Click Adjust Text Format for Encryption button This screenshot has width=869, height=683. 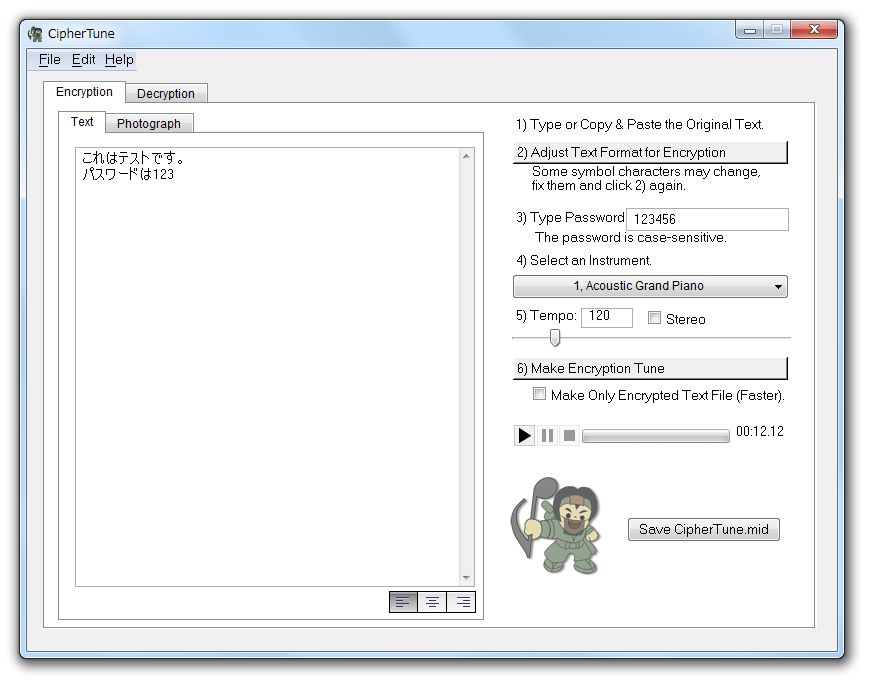pos(650,152)
